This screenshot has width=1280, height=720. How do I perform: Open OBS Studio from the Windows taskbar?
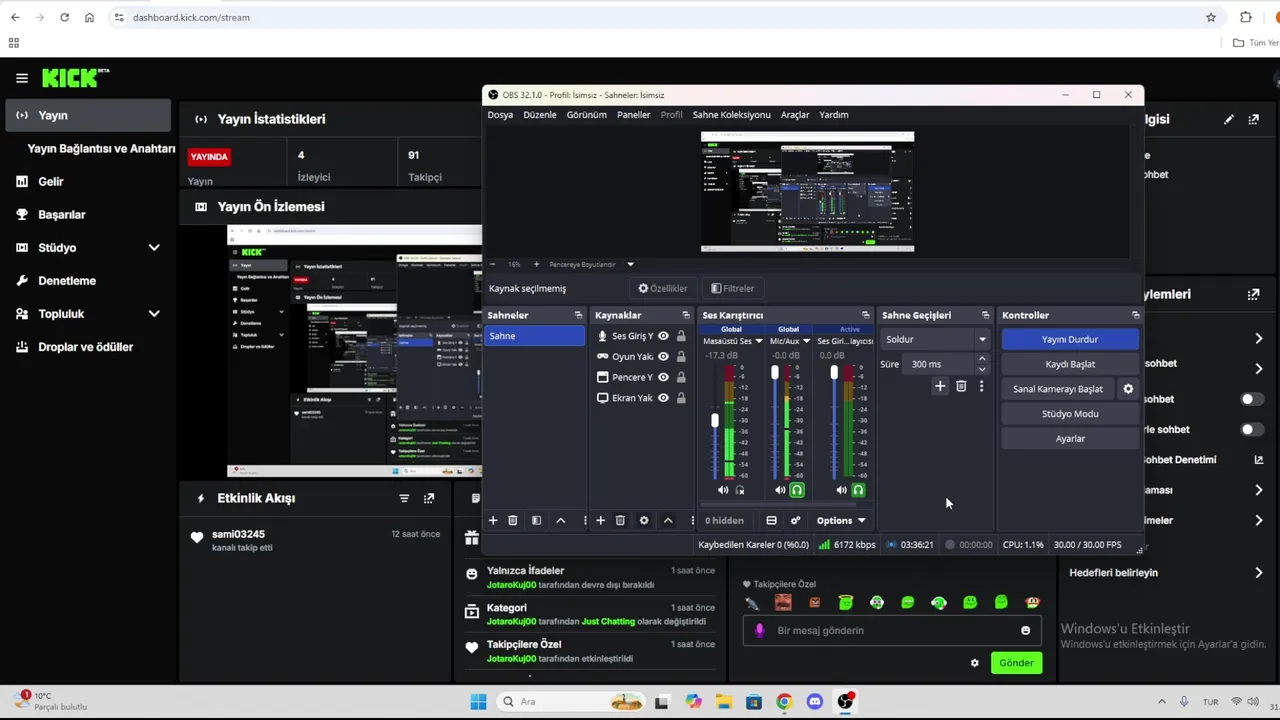tap(845, 702)
